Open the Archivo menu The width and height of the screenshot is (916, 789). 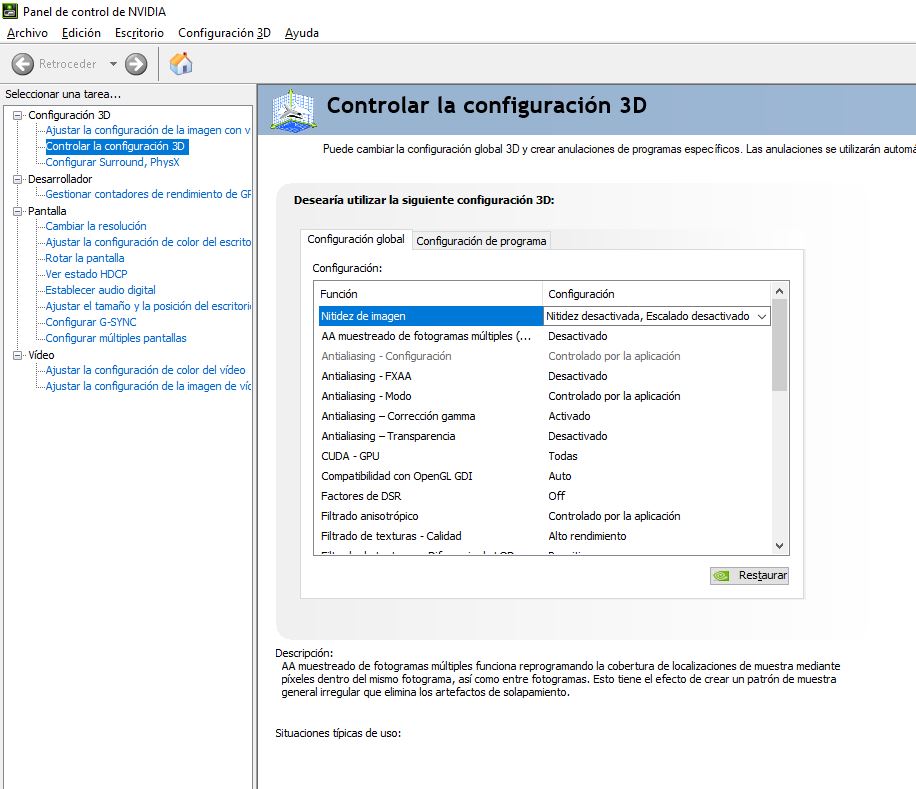click(x=27, y=33)
